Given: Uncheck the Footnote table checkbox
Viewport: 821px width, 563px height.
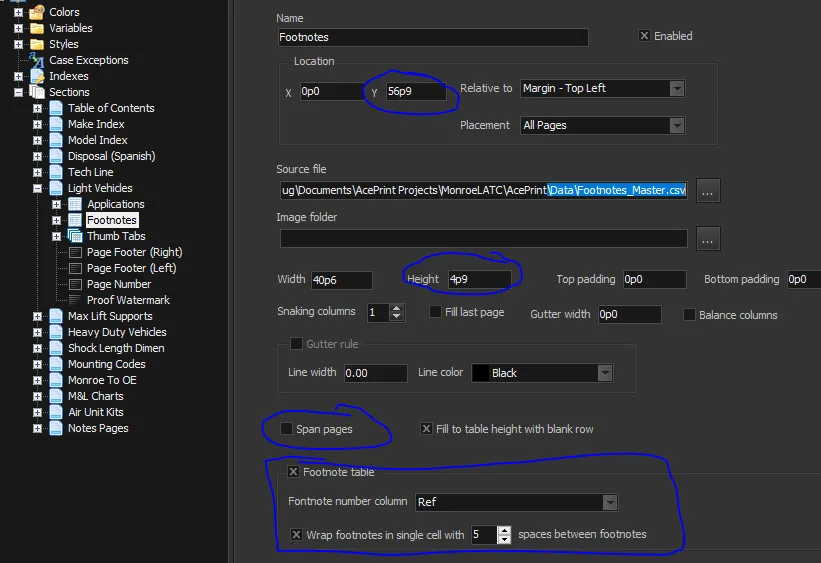Looking at the screenshot, I should [294, 472].
